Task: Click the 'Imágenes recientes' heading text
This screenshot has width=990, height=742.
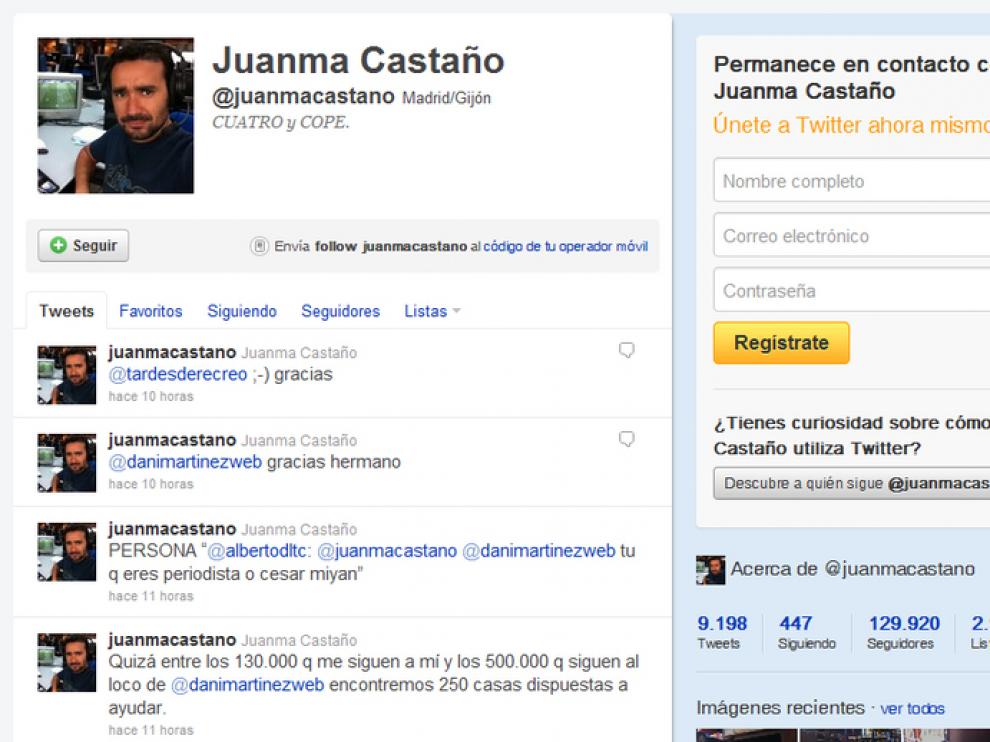Action: [x=780, y=708]
